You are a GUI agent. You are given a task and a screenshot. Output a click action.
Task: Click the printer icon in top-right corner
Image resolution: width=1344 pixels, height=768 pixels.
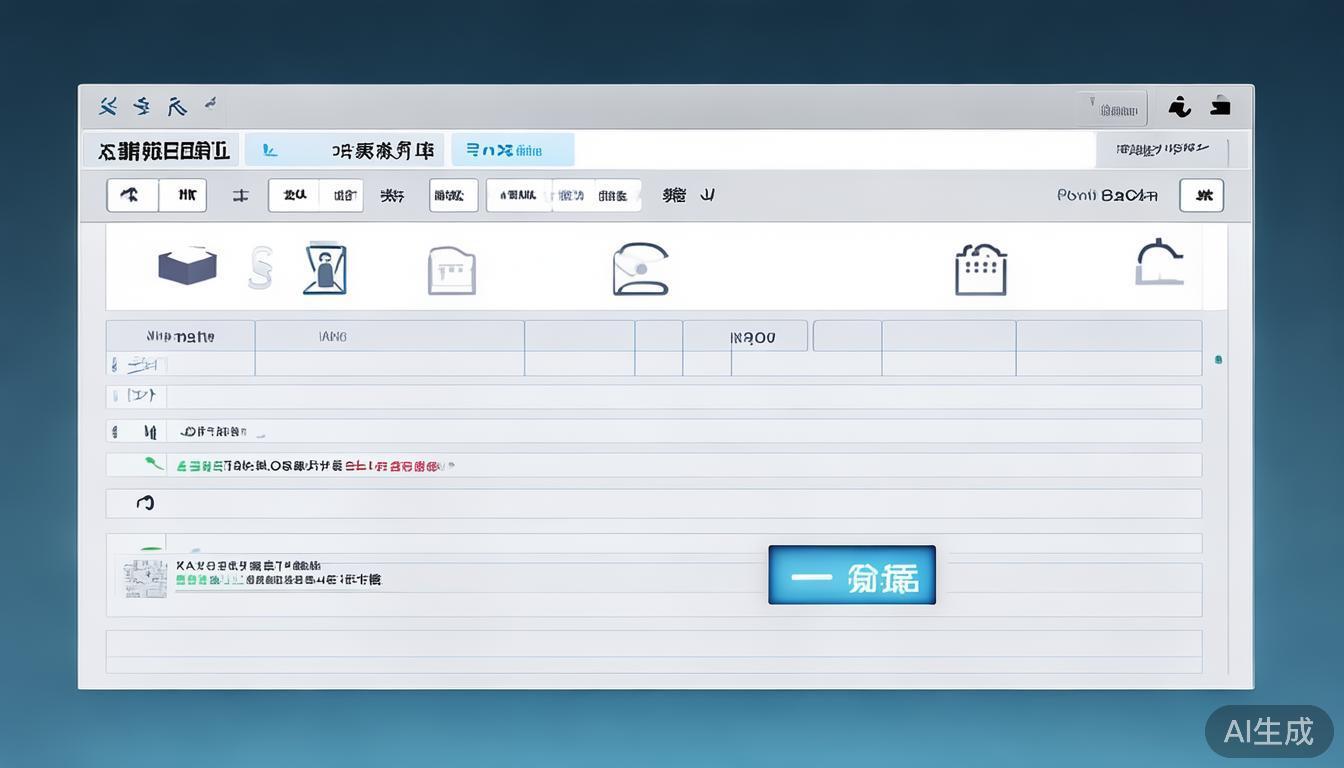tap(1221, 105)
